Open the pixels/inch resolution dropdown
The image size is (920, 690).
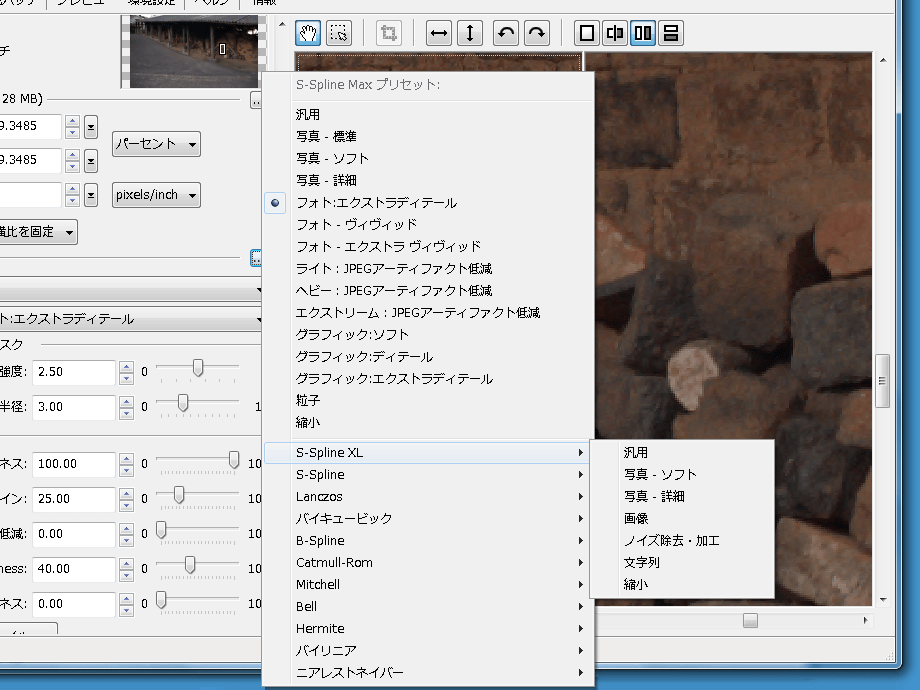[155, 195]
